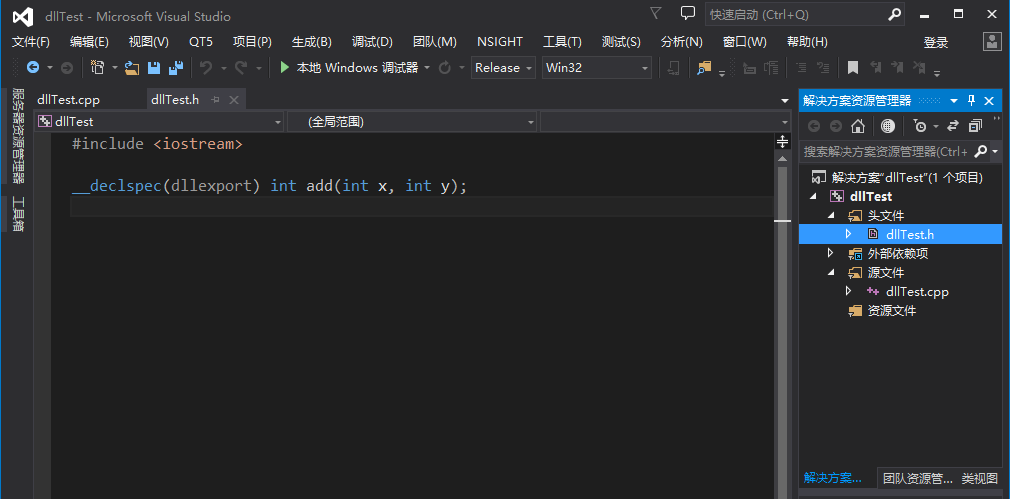The image size is (1010, 499).
Task: Open the Release configuration dropdown
Action: click(504, 68)
